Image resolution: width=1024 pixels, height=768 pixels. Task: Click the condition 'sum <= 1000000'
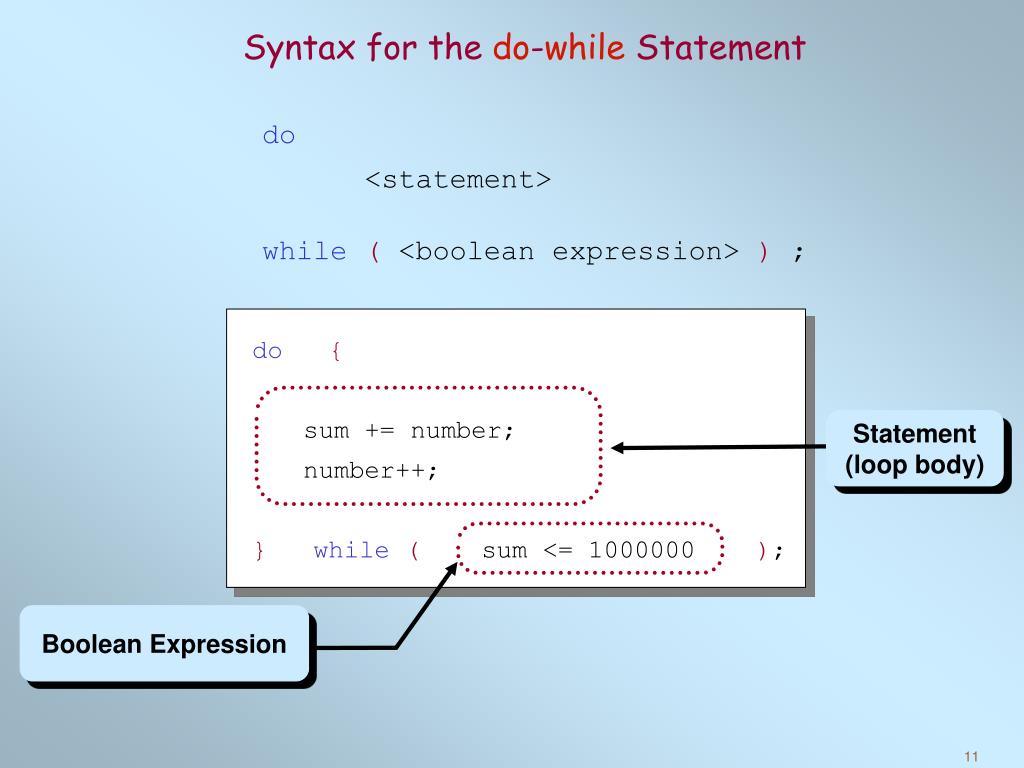588,550
